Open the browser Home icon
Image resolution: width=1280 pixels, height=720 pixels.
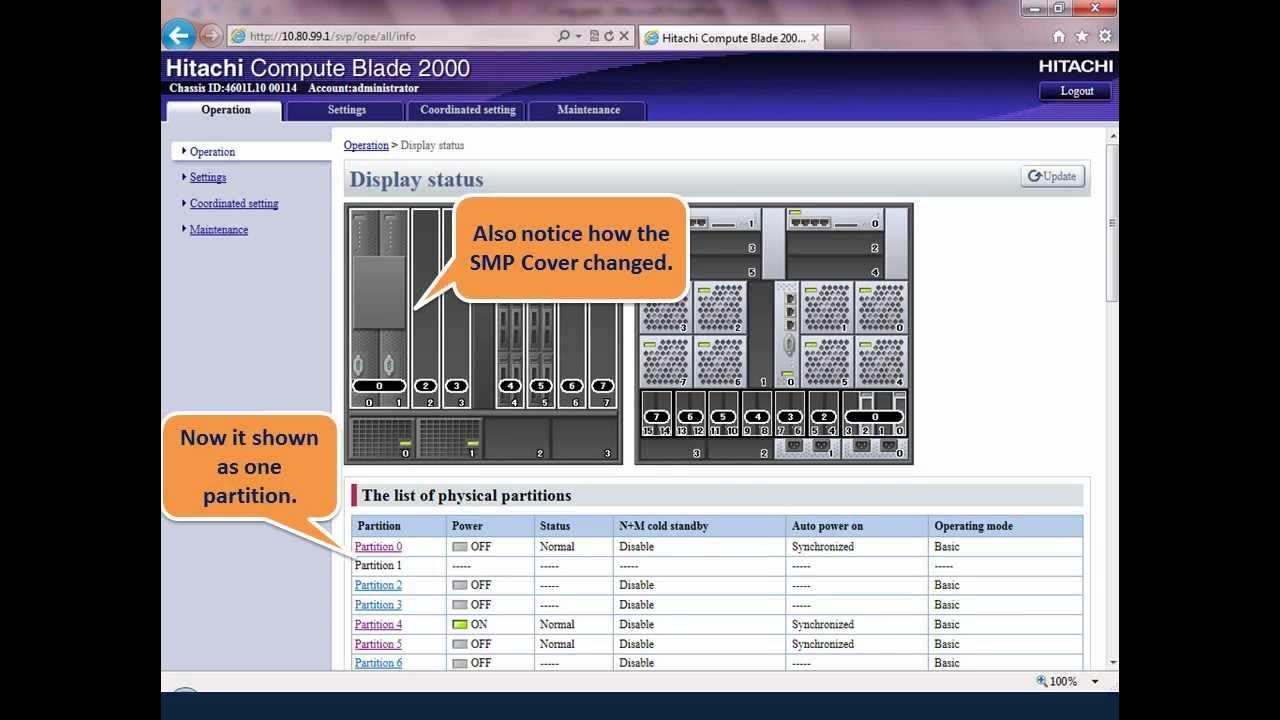(1059, 36)
